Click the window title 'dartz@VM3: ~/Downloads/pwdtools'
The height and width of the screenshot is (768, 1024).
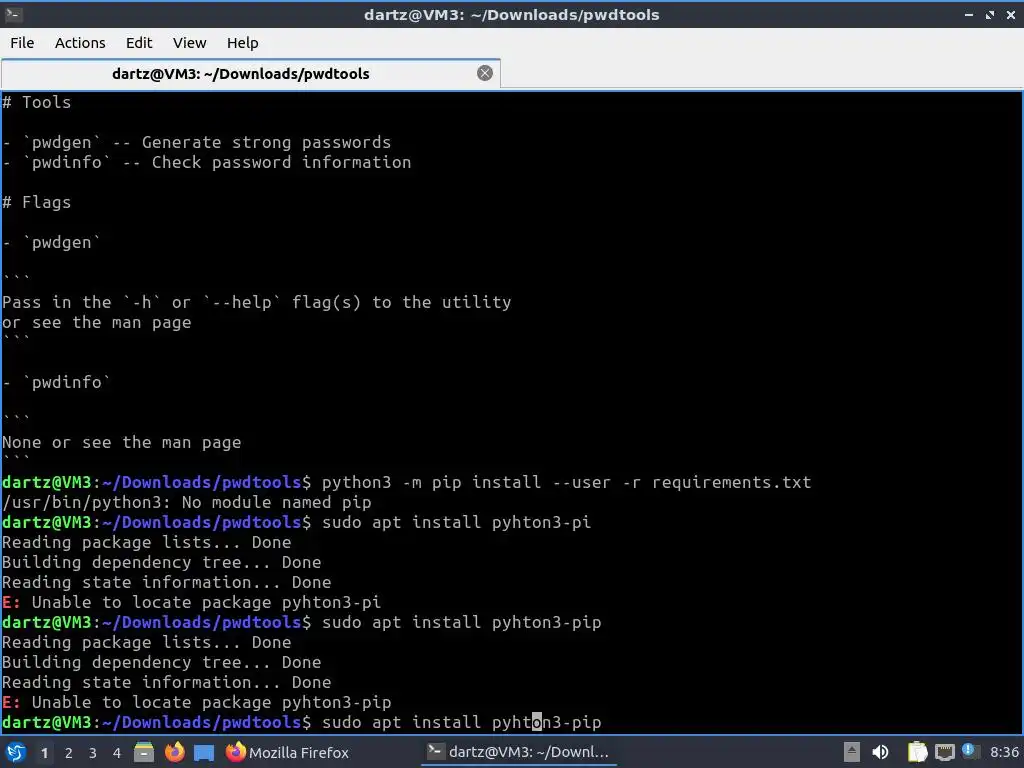tap(511, 14)
